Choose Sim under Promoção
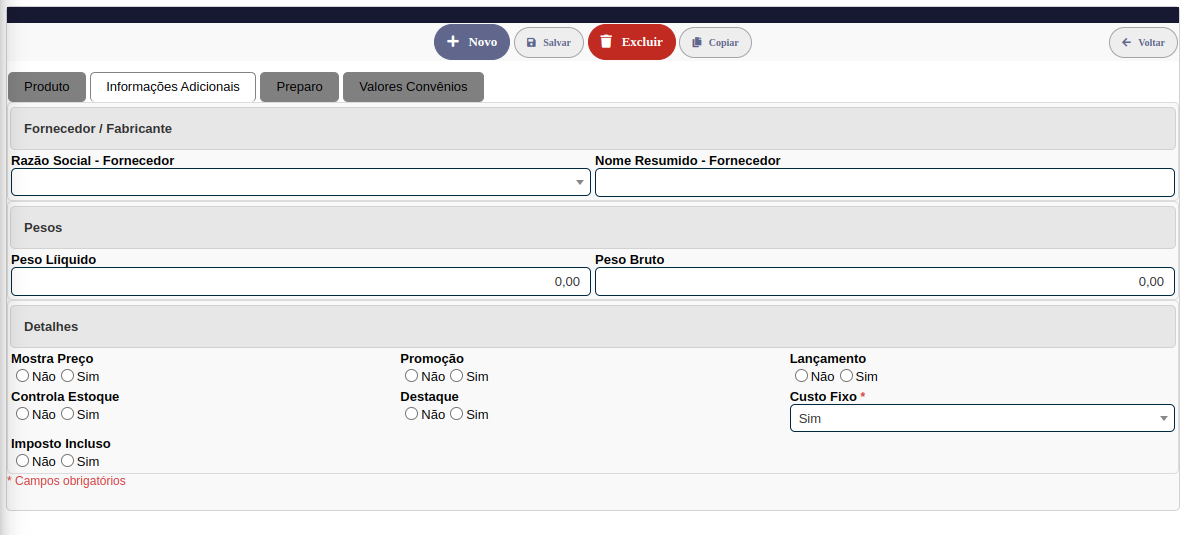The image size is (1188, 535). (456, 376)
